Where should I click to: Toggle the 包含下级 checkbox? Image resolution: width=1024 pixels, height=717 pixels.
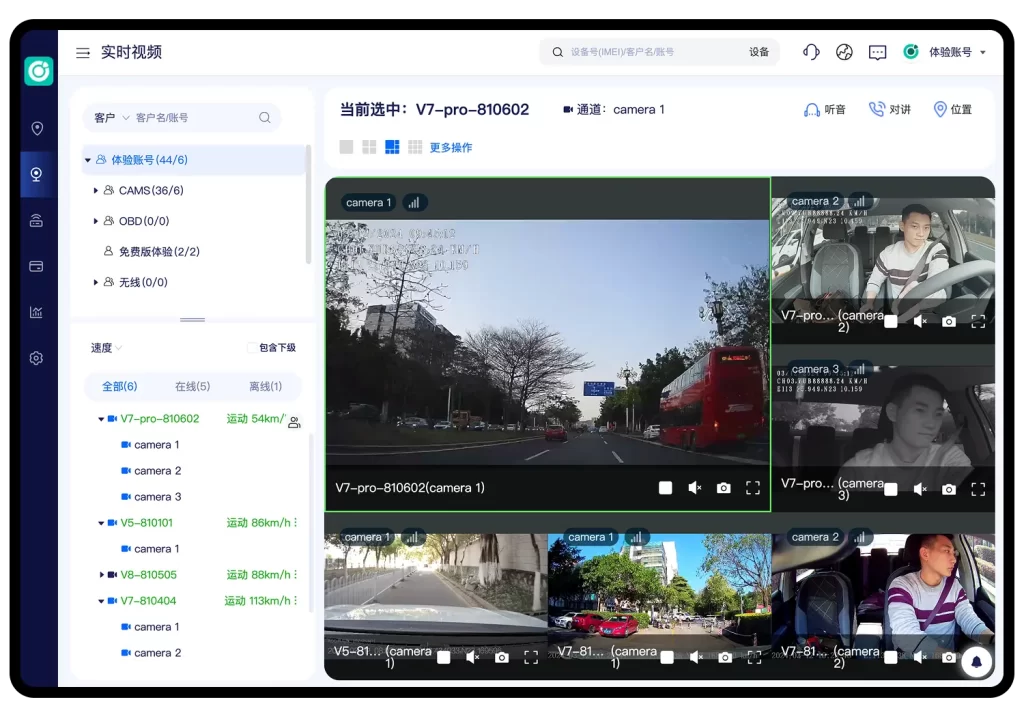252,348
